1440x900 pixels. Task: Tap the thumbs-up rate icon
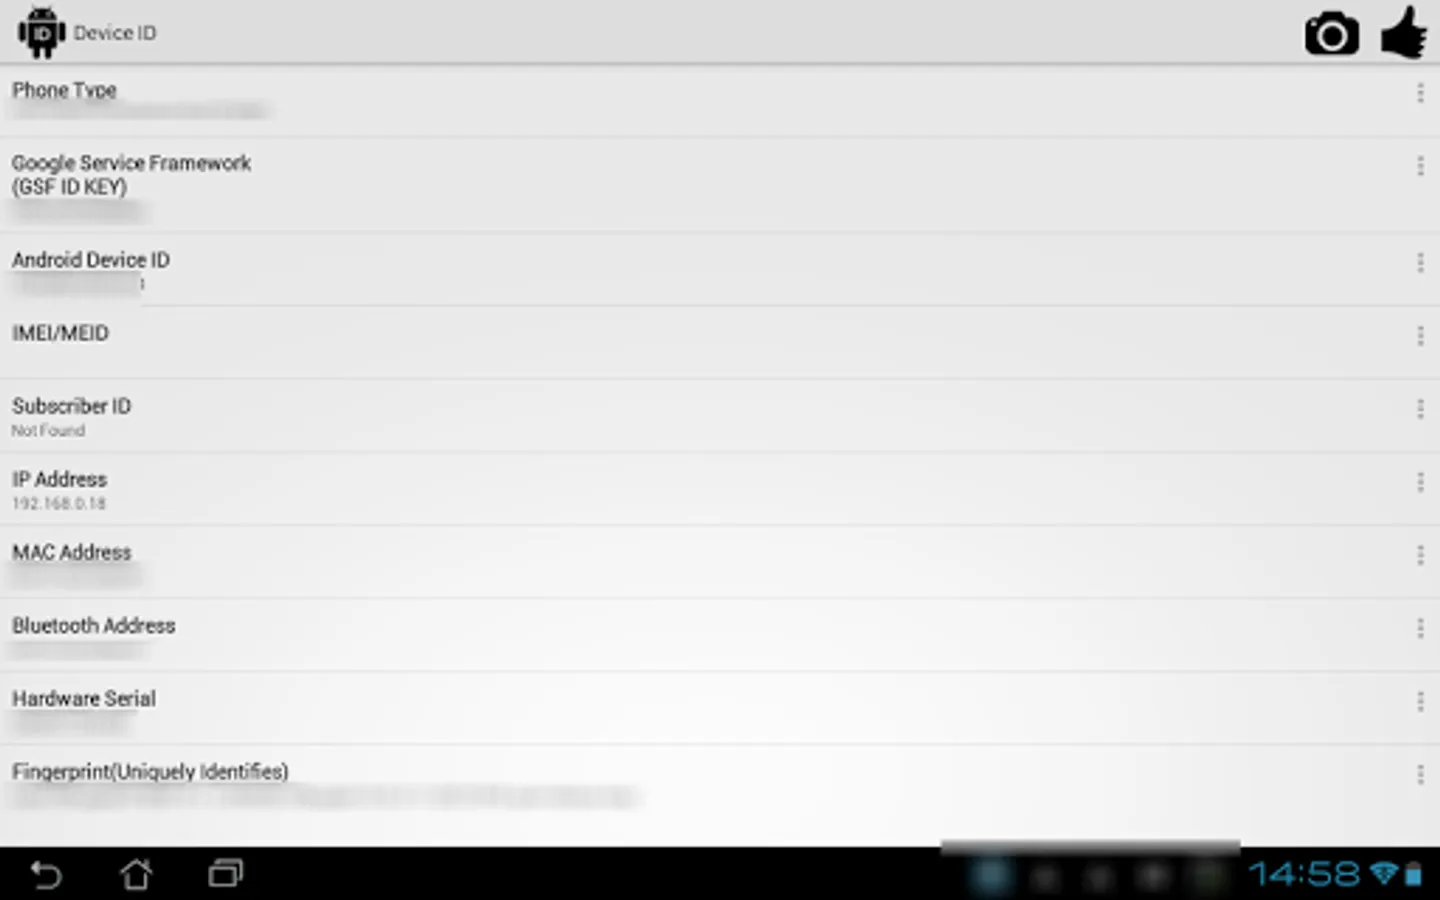(1404, 32)
